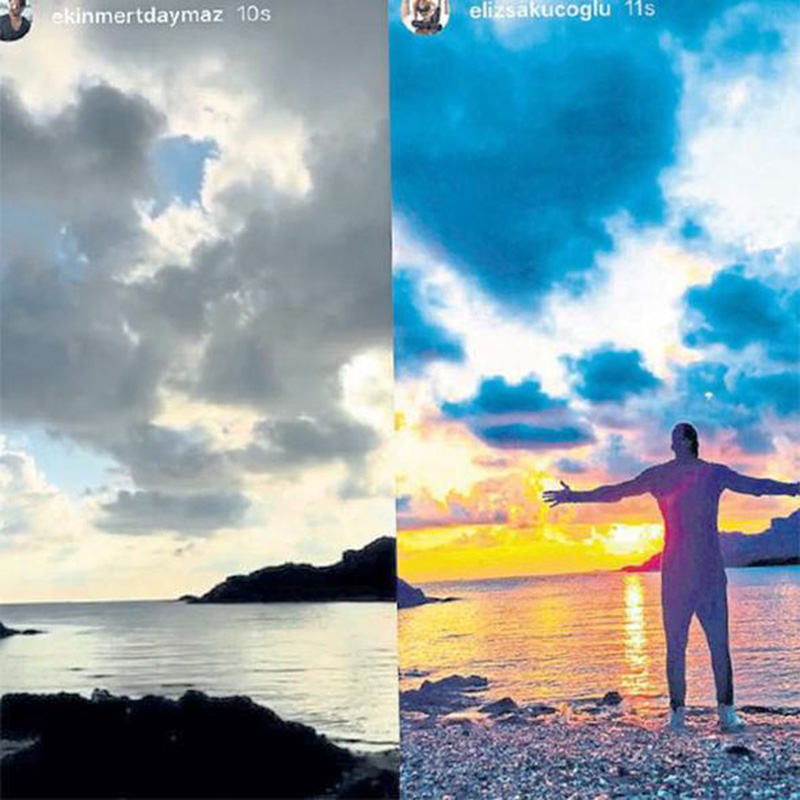
Task: Tap the pebble beach in right story
Action: coord(597,755)
